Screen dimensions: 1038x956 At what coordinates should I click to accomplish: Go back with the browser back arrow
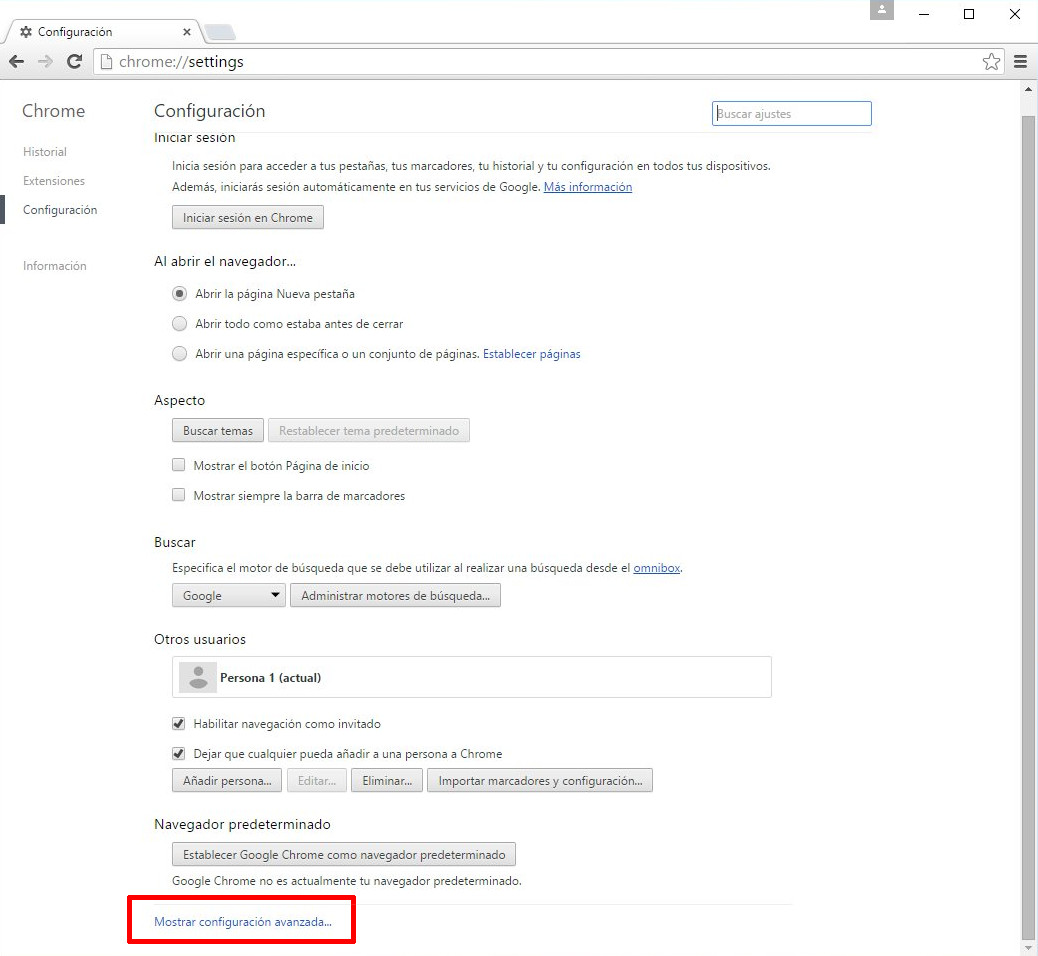[17, 62]
